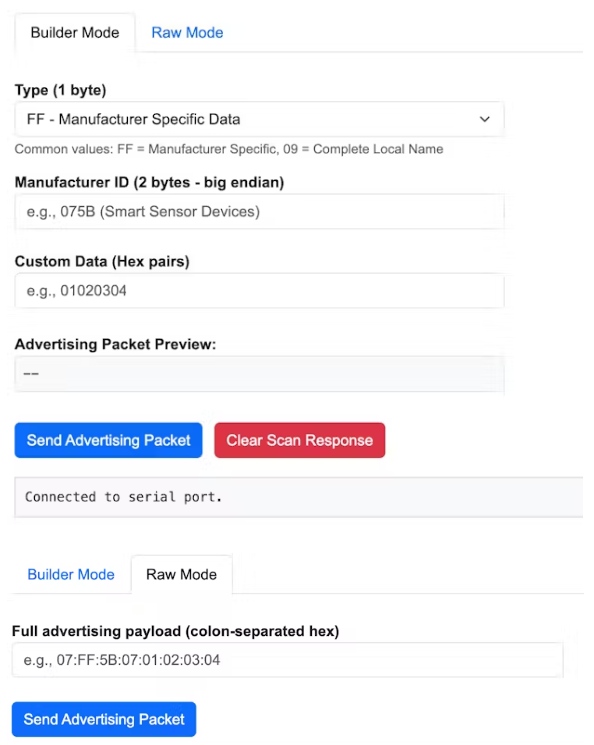Click the bottom Send Advertising Packet button
Screen dimensions: 594x745
coord(104,719)
